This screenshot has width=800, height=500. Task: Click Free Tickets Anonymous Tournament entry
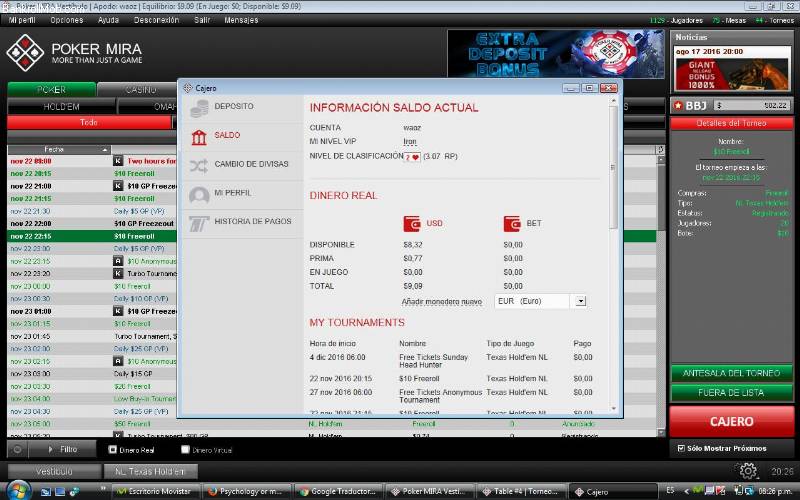[440, 396]
